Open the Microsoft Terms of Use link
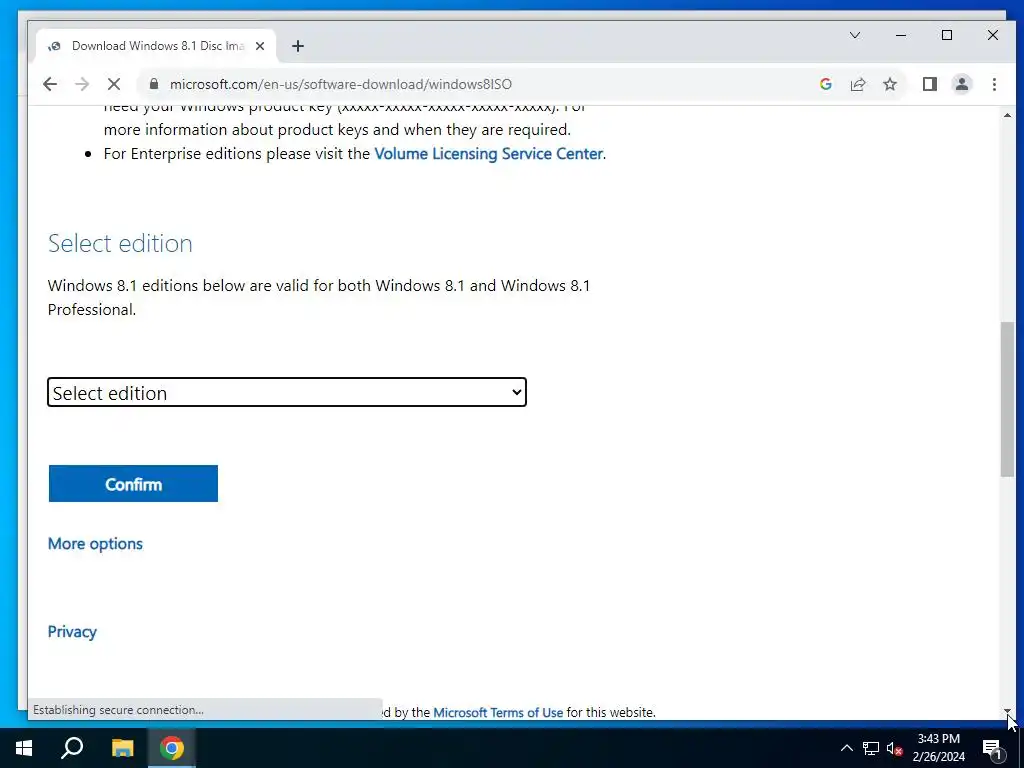 coord(498,712)
